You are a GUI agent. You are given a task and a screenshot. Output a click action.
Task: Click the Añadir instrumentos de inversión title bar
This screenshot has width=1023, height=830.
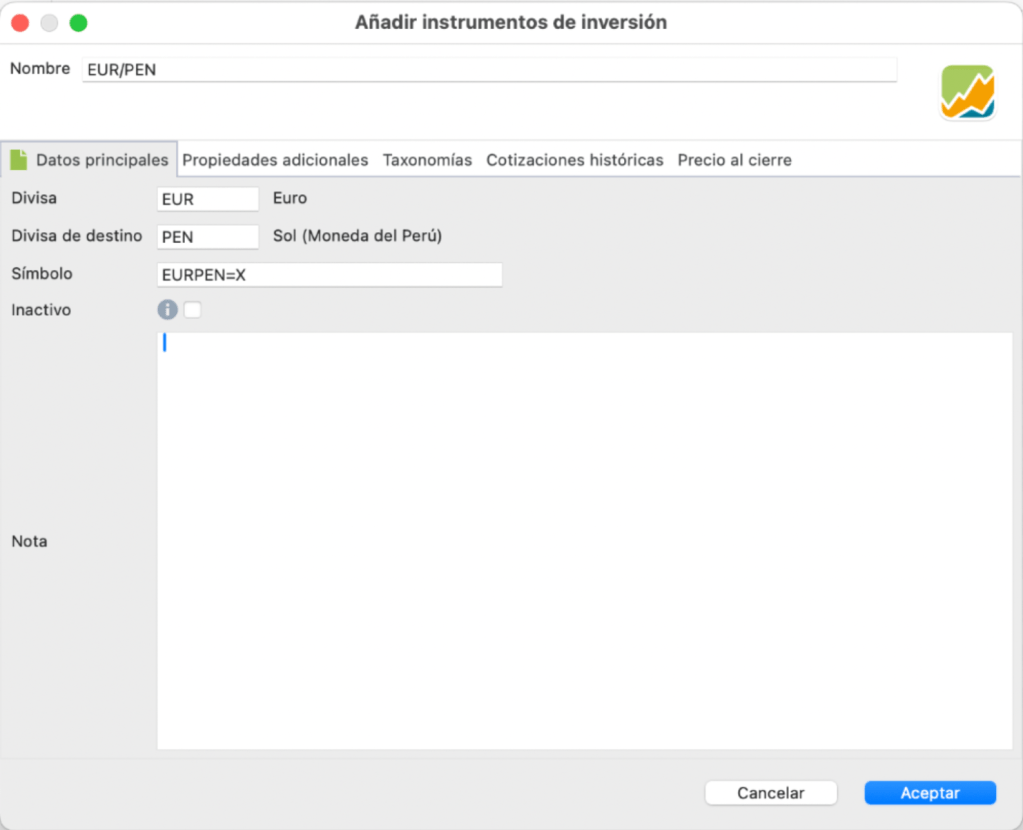coord(510,22)
